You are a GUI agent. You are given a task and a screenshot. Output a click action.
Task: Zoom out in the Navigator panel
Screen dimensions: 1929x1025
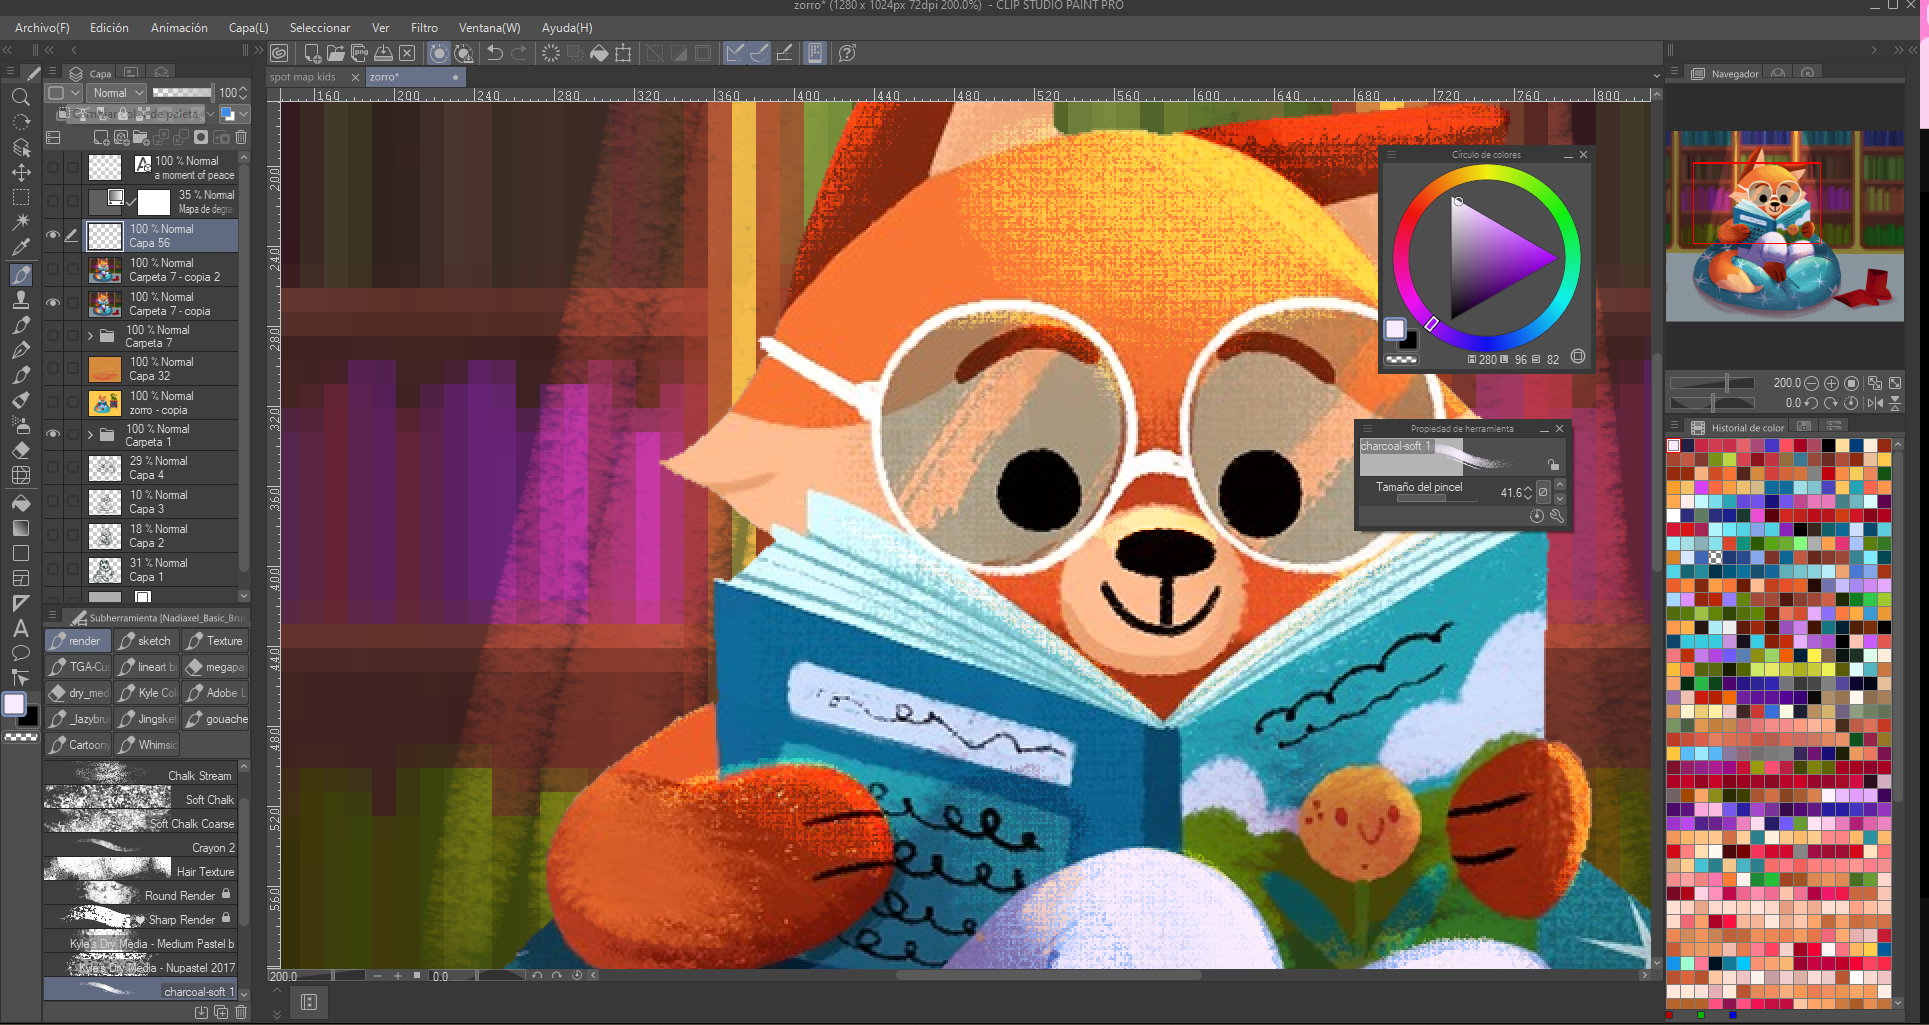[1811, 383]
